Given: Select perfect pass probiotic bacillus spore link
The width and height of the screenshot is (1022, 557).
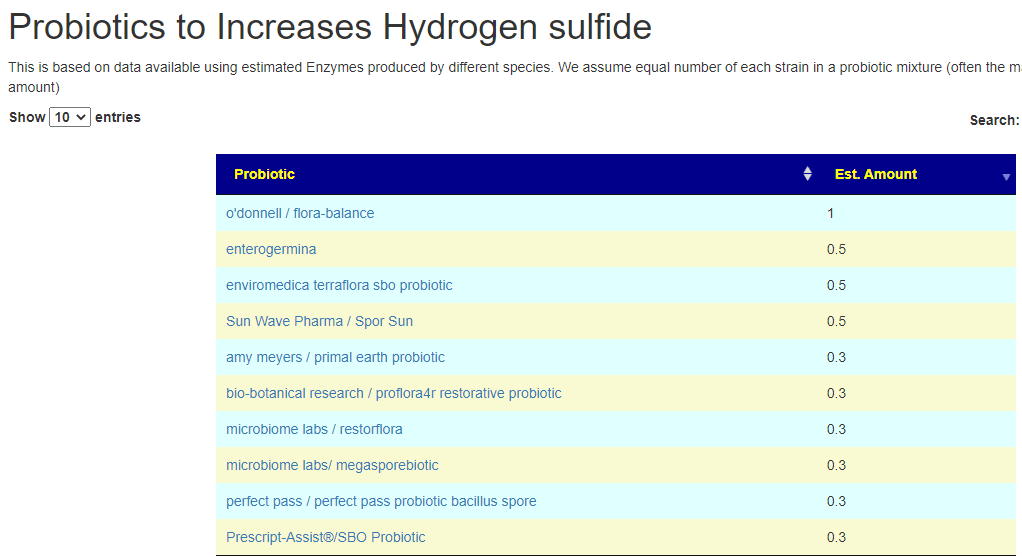Looking at the screenshot, I should coord(381,501).
